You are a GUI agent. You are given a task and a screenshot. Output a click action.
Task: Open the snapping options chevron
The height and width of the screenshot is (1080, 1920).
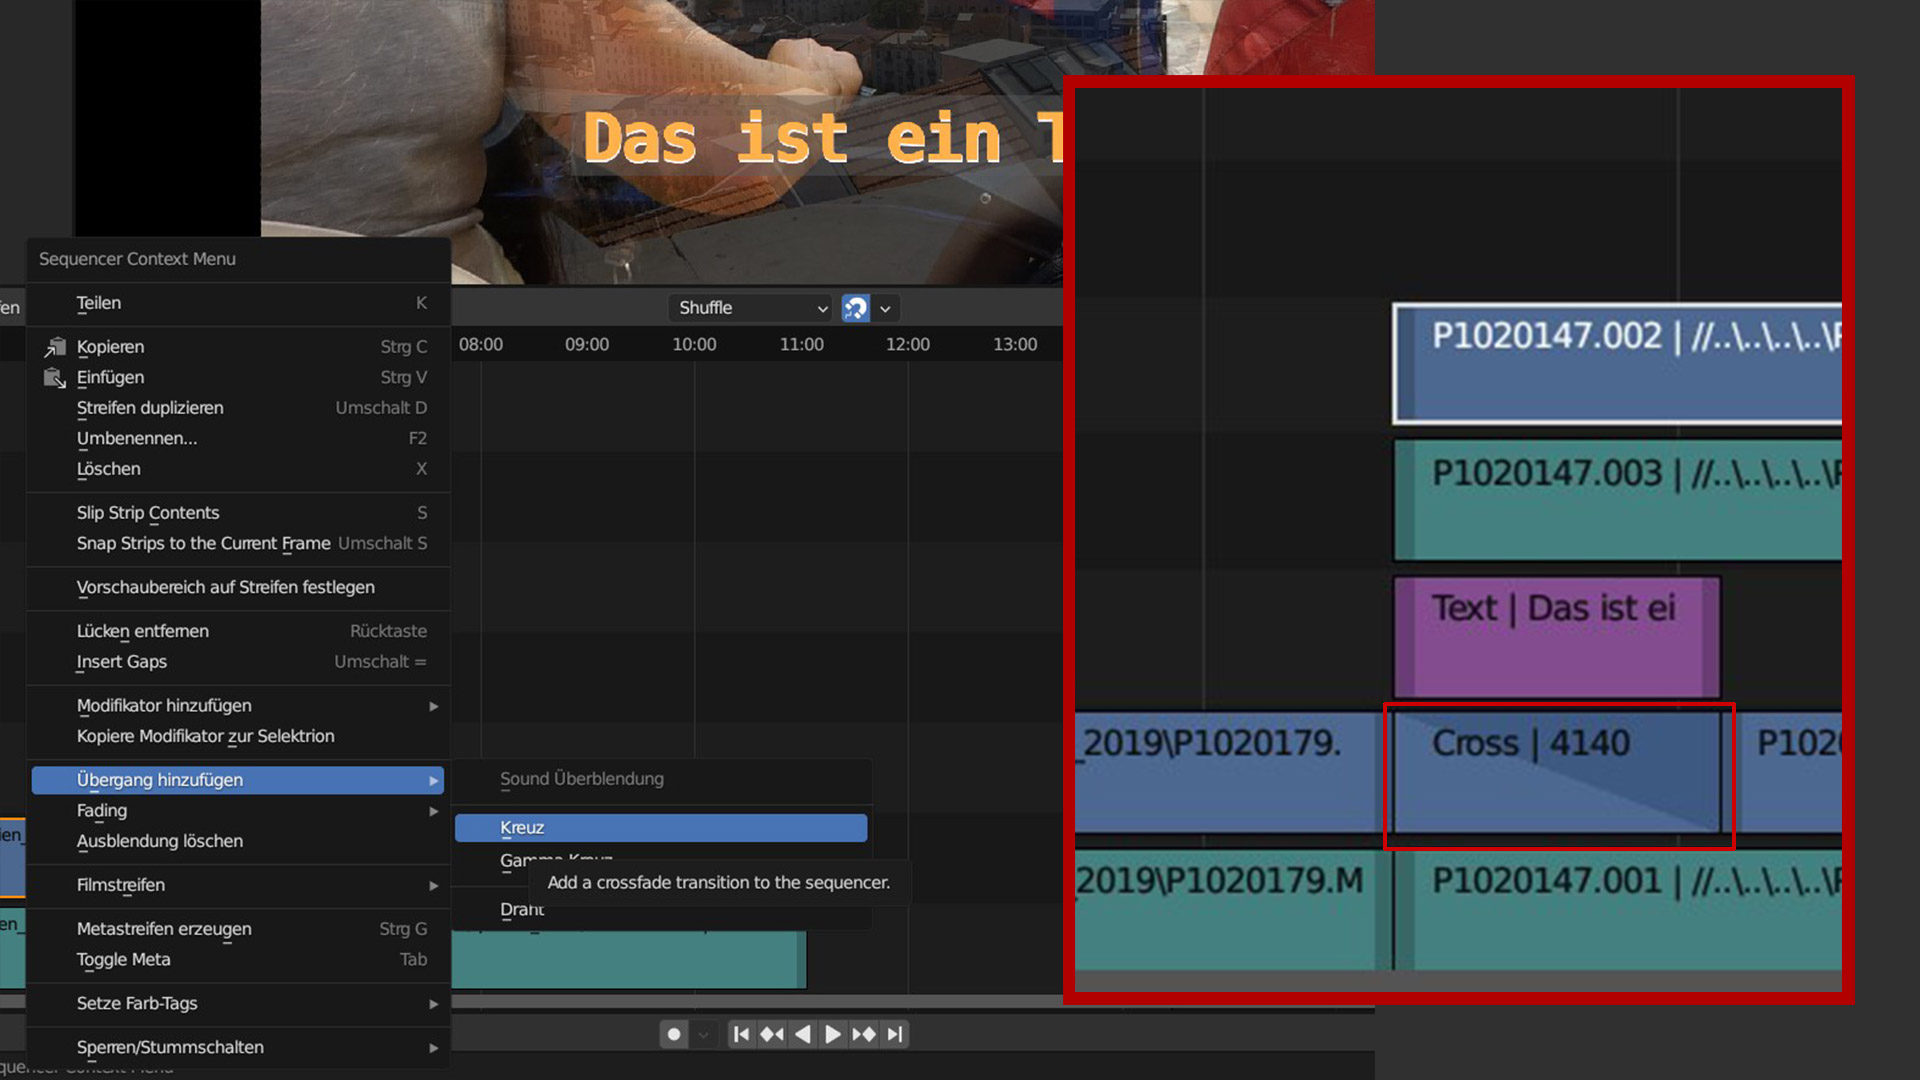tap(885, 309)
